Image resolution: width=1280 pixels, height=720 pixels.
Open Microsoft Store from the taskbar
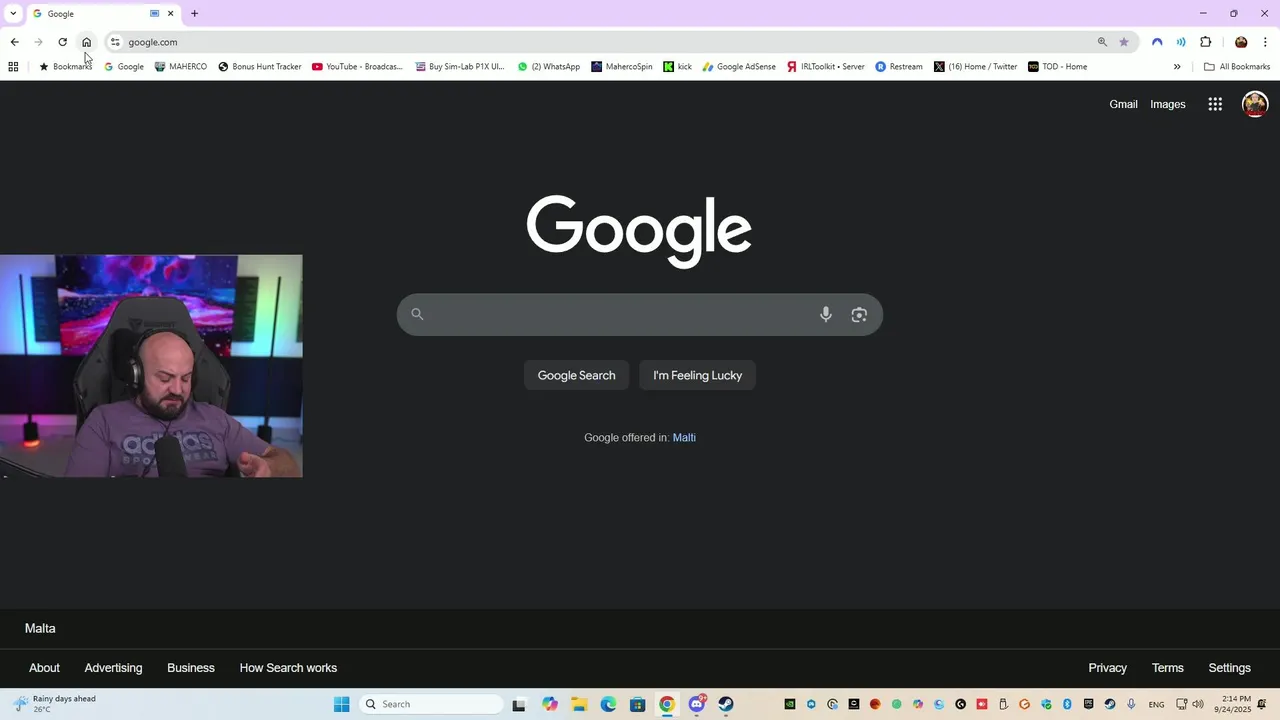(x=637, y=704)
